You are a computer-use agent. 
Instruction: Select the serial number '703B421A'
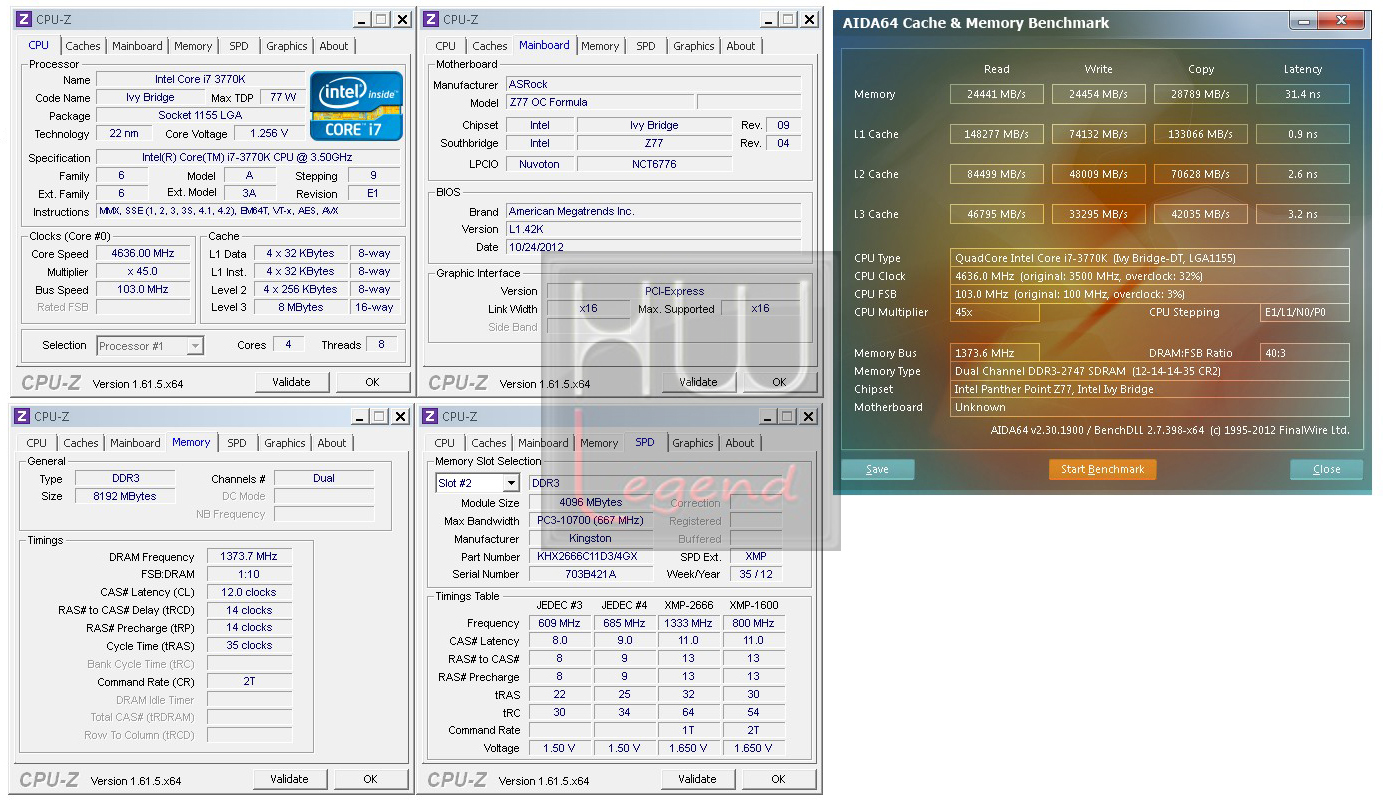(x=592, y=574)
